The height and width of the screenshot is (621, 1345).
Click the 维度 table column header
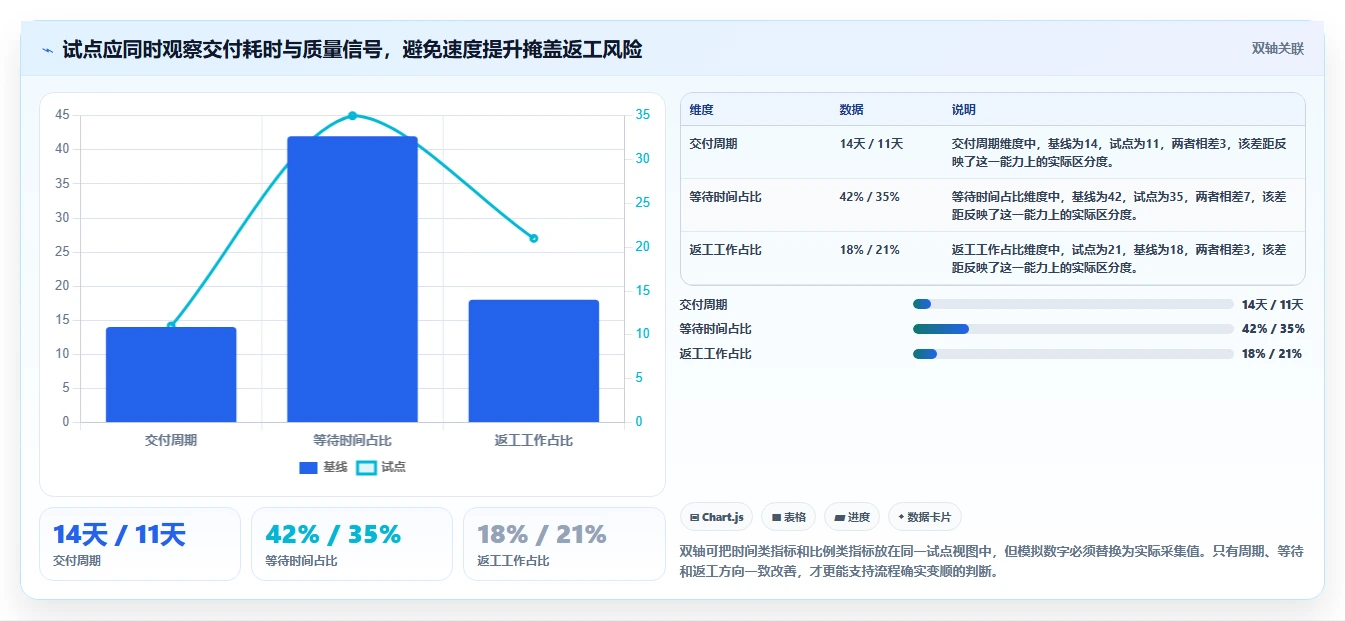click(x=702, y=110)
